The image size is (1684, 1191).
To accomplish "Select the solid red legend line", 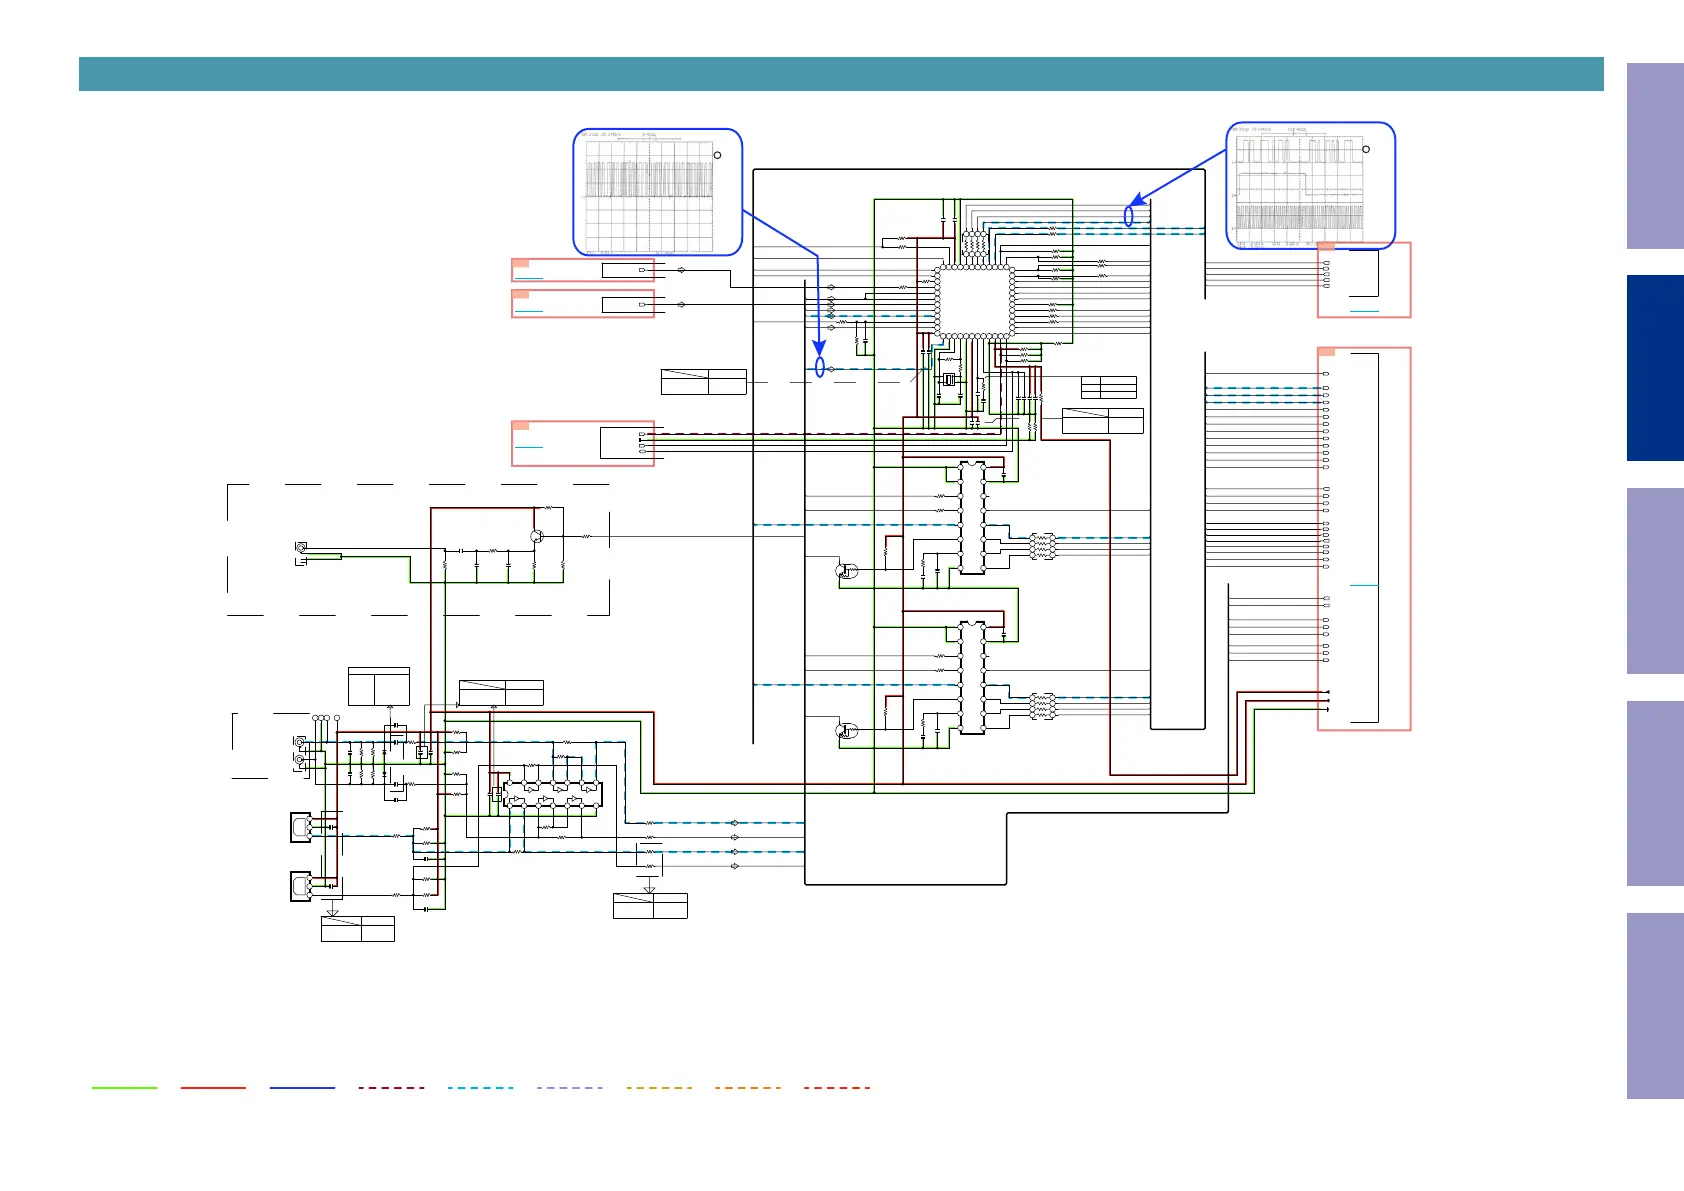I will 213,1087.
